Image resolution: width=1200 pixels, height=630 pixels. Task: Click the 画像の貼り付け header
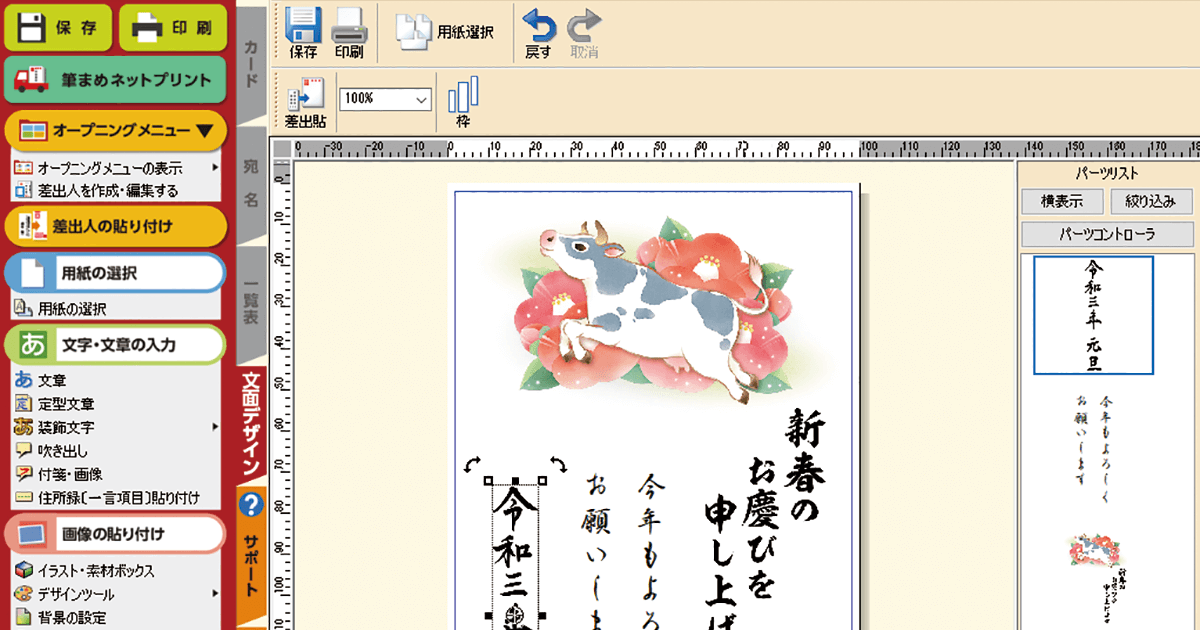tap(115, 534)
